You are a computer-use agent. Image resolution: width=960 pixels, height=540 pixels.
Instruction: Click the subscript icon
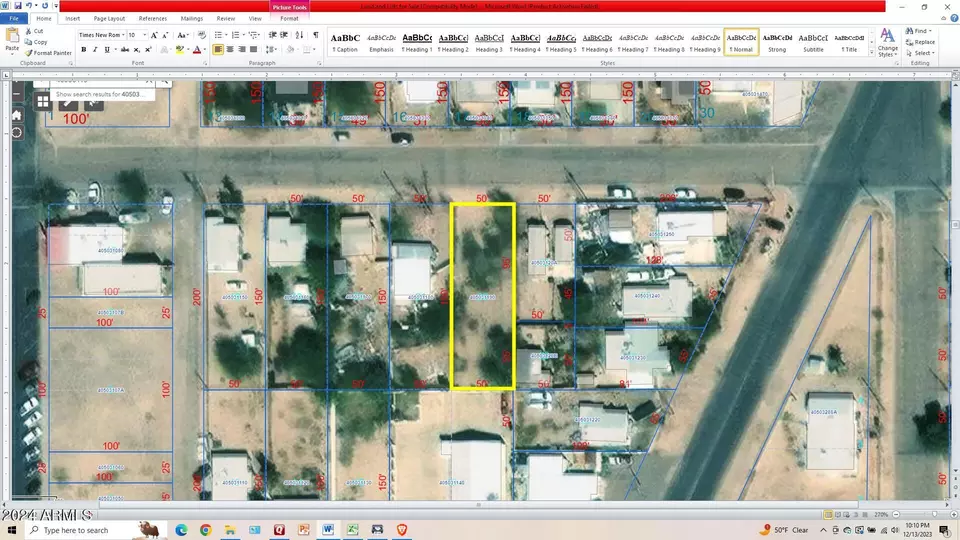click(x=137, y=50)
